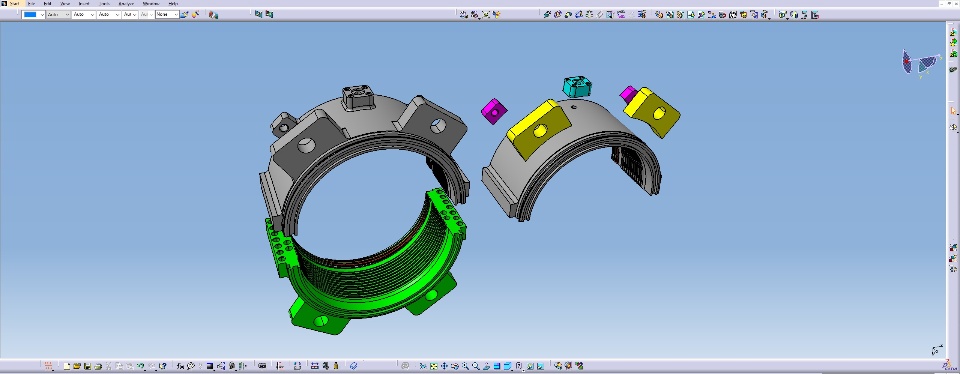The height and width of the screenshot is (374, 960).
Task: Click the Open file folder icon
Action: coord(77,366)
